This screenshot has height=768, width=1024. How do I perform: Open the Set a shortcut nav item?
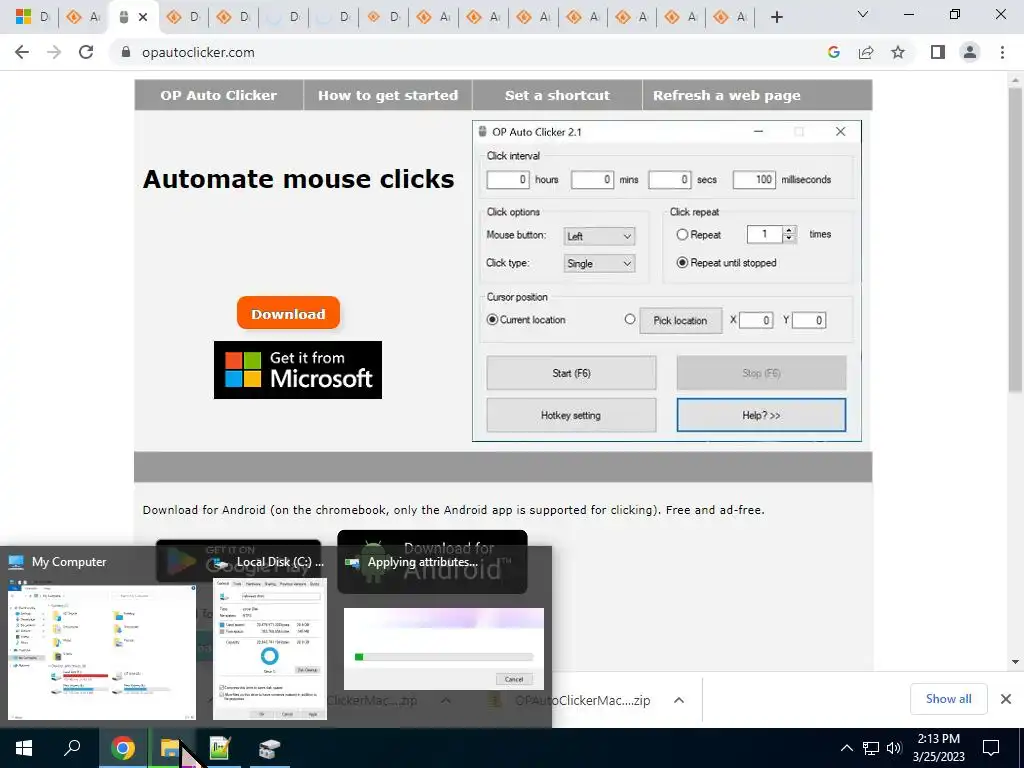tap(557, 95)
